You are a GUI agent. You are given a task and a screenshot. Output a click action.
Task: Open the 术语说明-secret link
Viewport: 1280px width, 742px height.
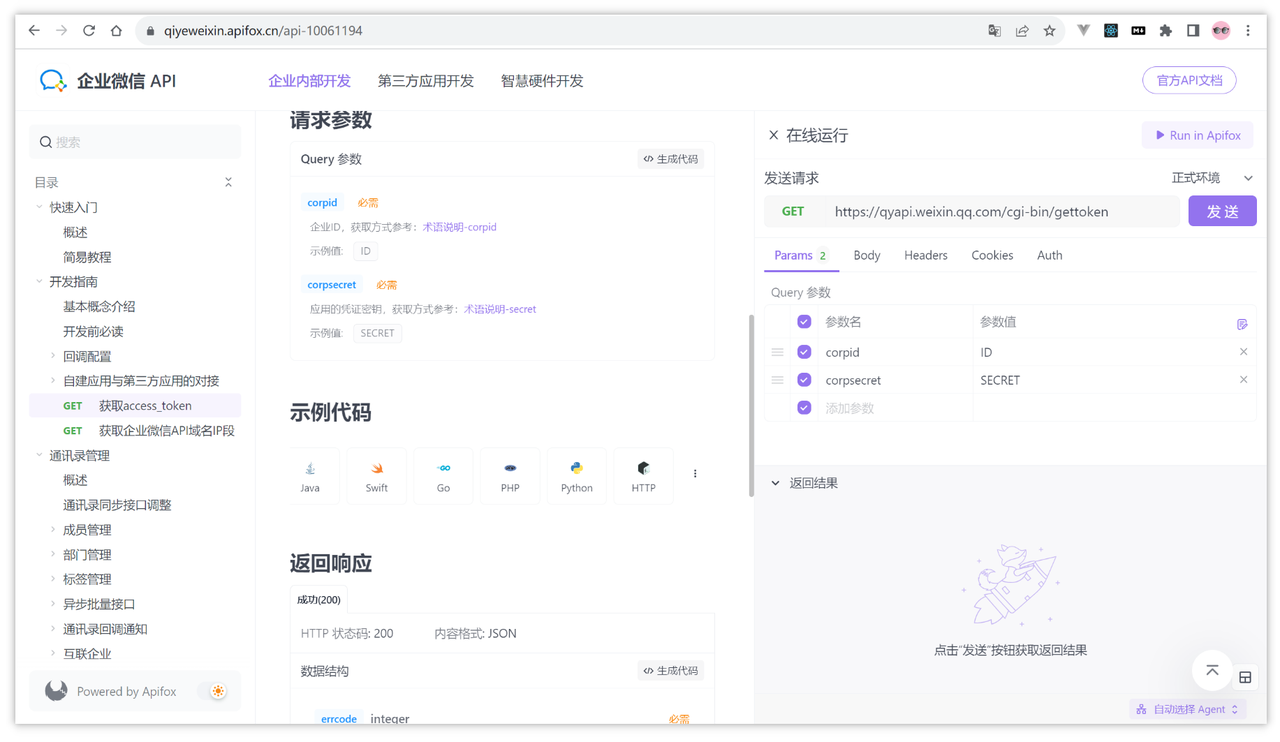[x=499, y=309]
